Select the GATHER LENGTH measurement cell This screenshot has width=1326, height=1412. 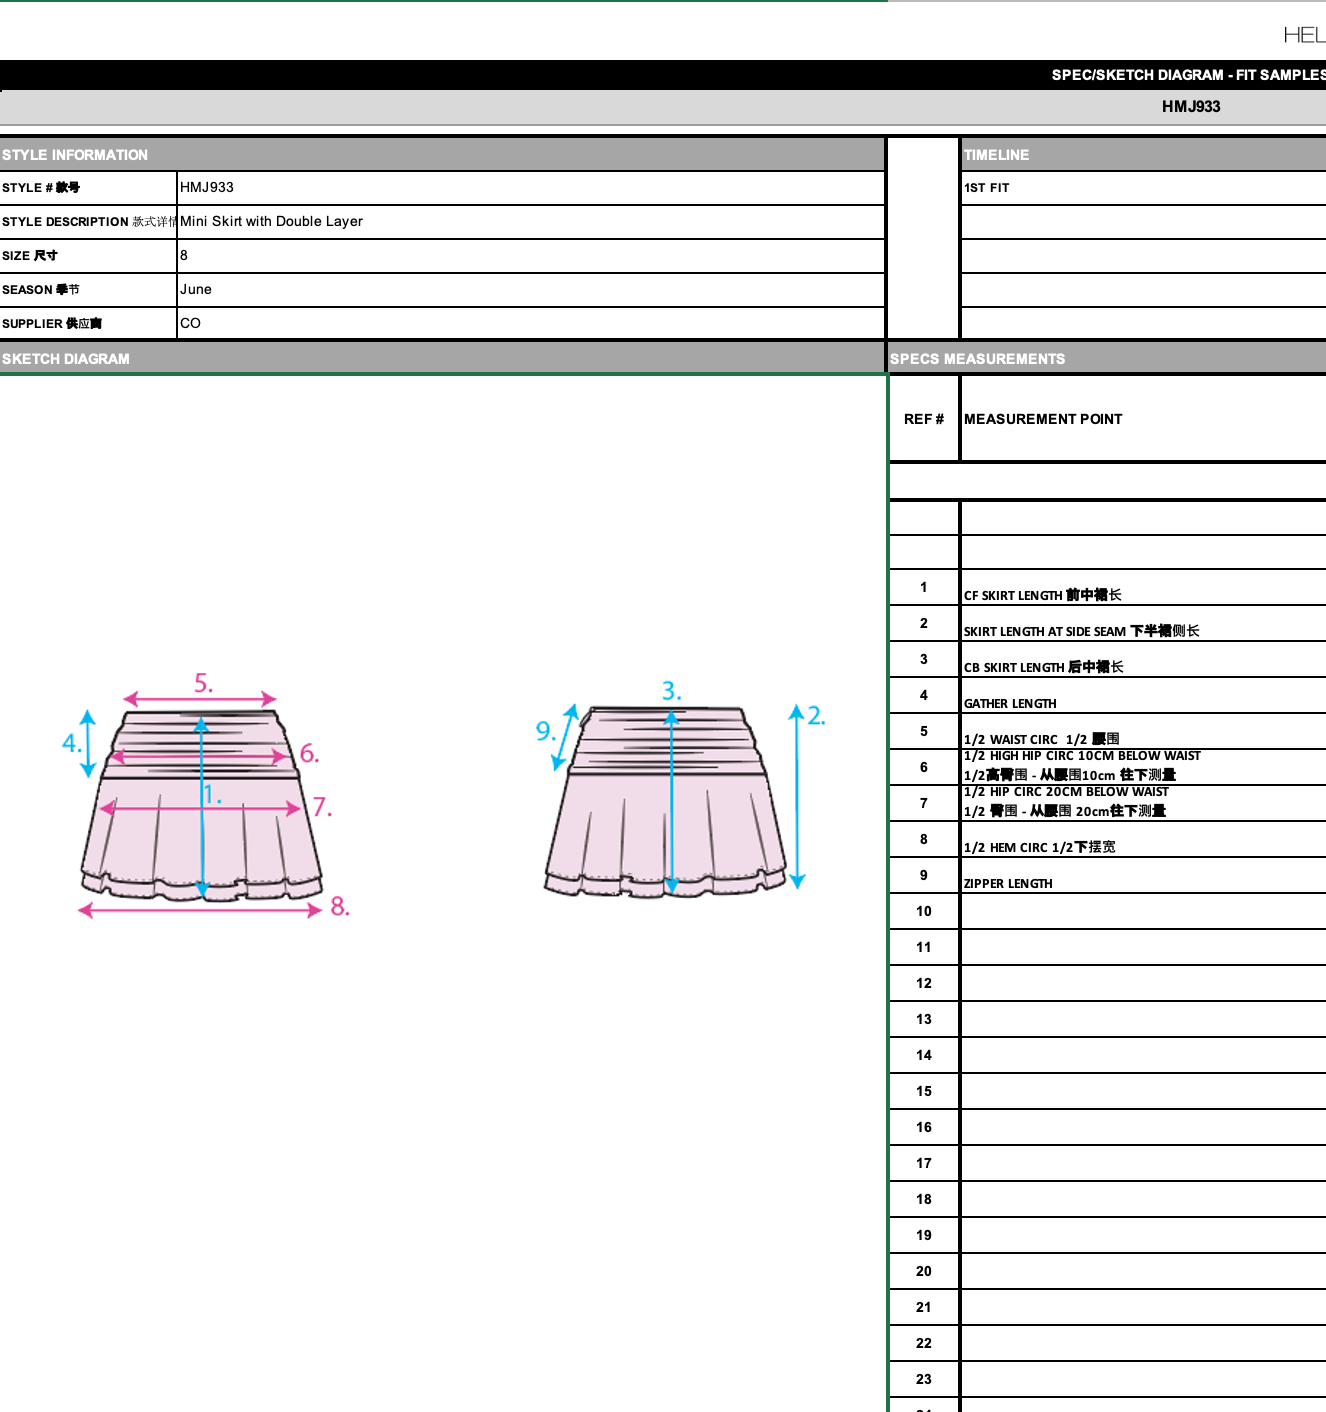coord(1144,696)
